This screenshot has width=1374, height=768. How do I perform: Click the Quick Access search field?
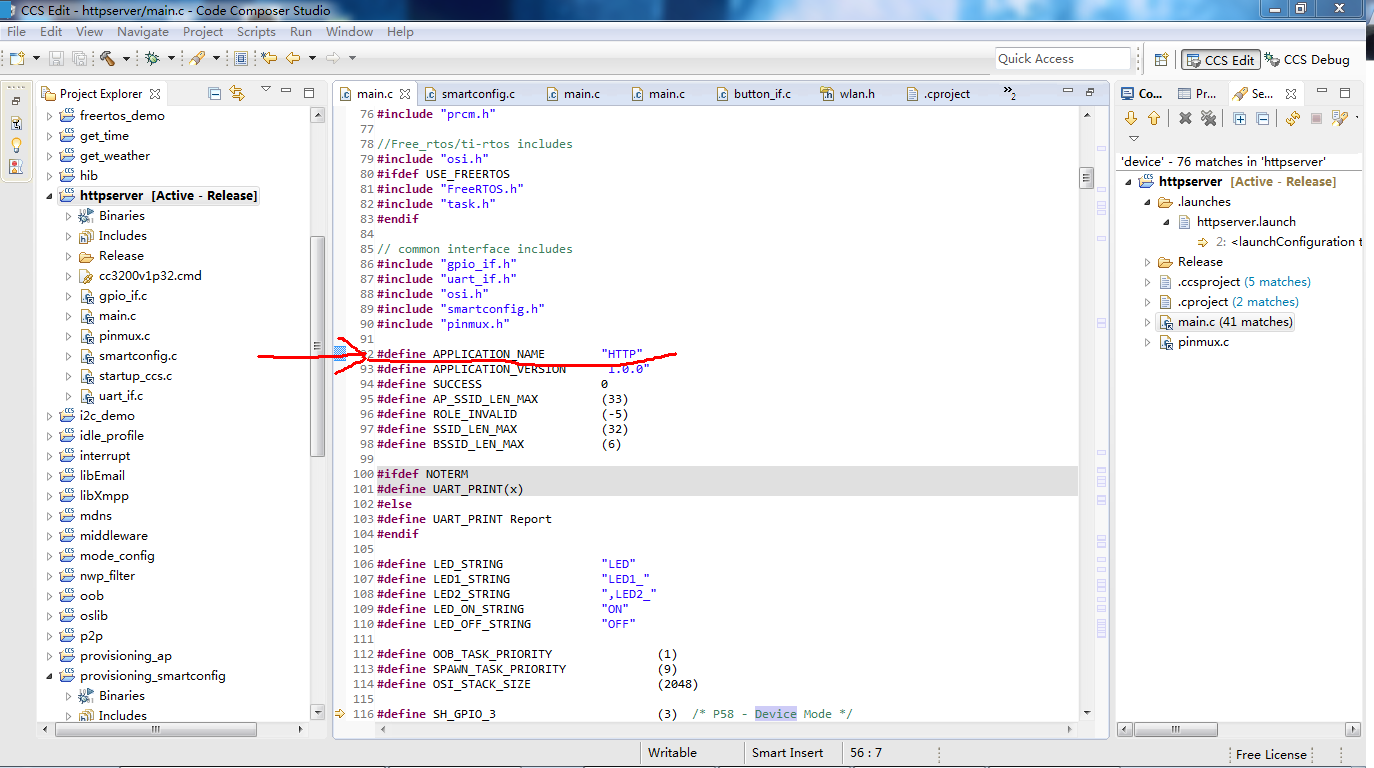point(1063,59)
